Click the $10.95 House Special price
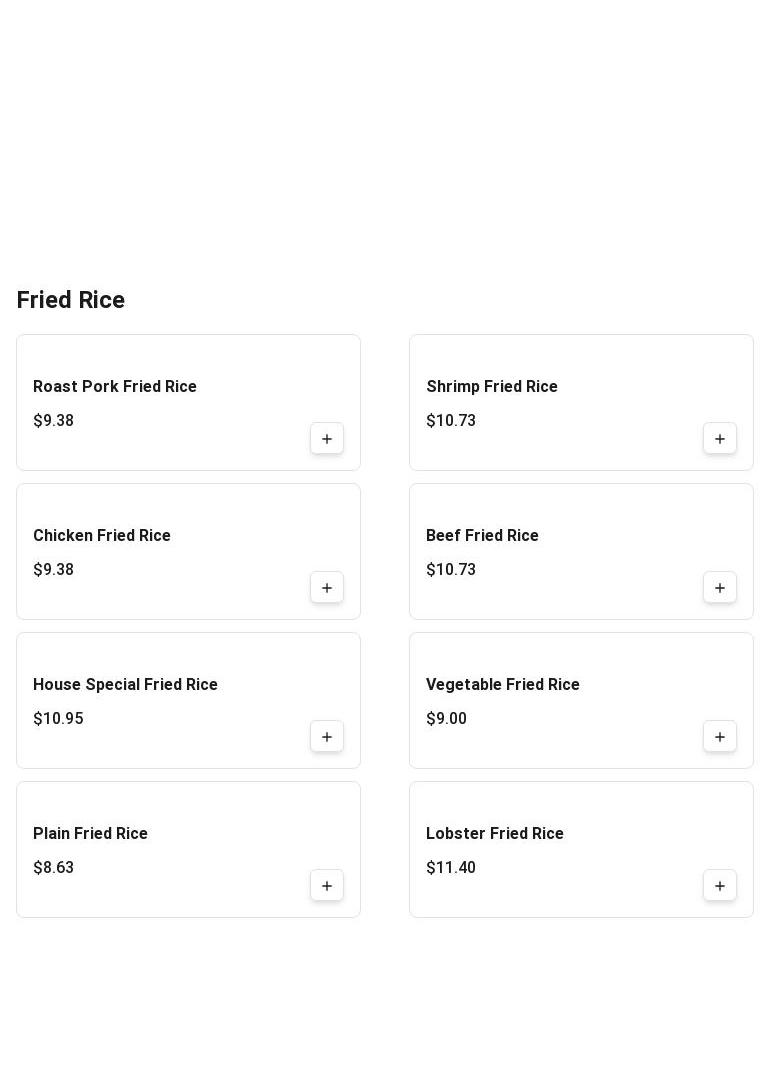This screenshot has height=1083, width=770. coord(58,719)
